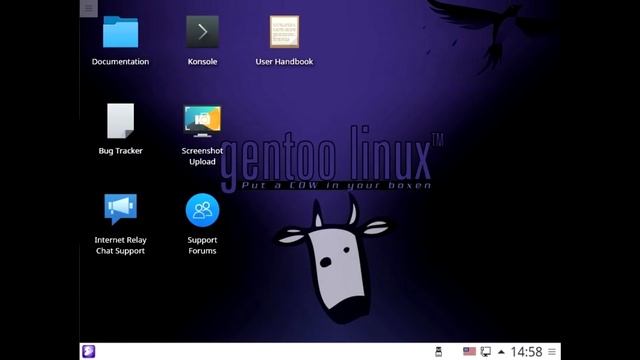The height and width of the screenshot is (360, 640).
Task: Open the desktop toolbox menu button
Action: pyautogui.click(x=89, y=8)
